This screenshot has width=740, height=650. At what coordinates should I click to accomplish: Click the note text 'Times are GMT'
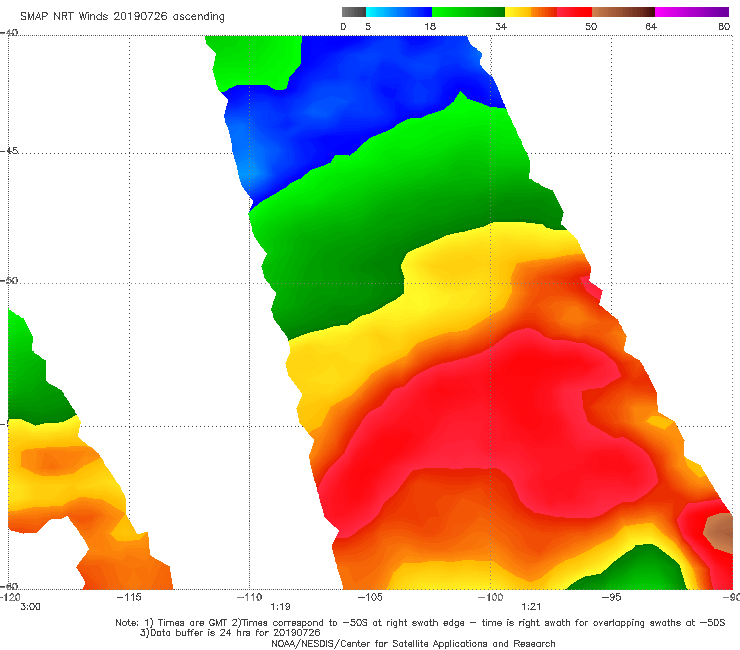coord(192,623)
